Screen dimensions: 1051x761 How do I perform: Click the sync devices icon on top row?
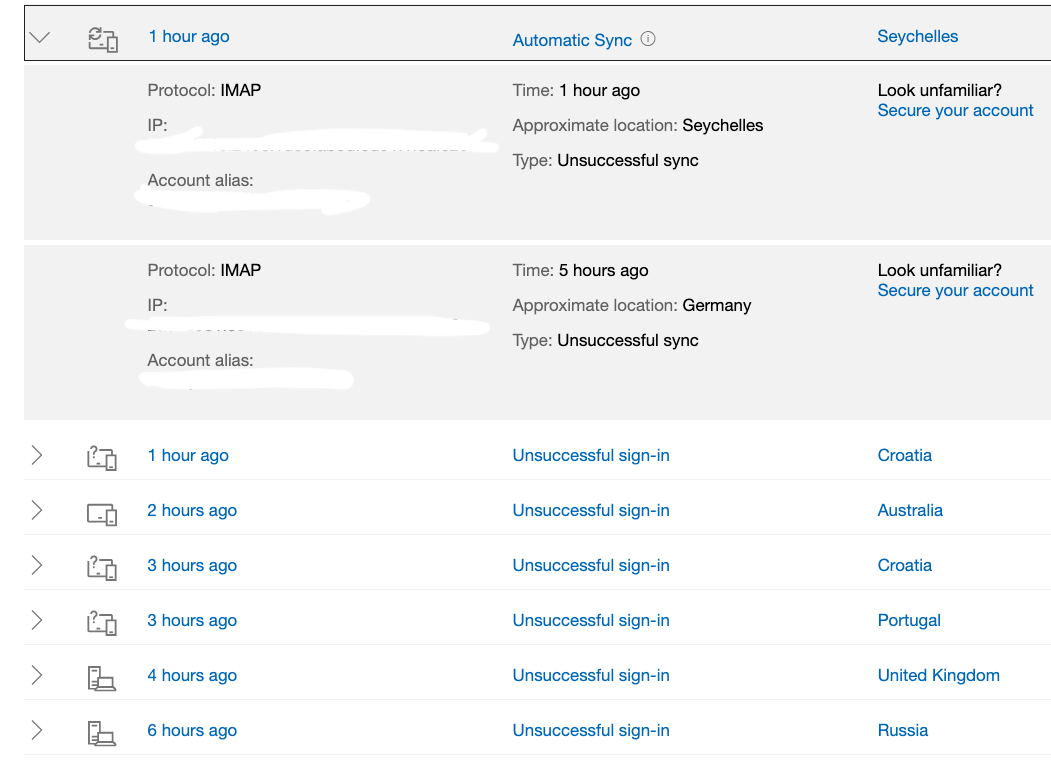[x=102, y=34]
